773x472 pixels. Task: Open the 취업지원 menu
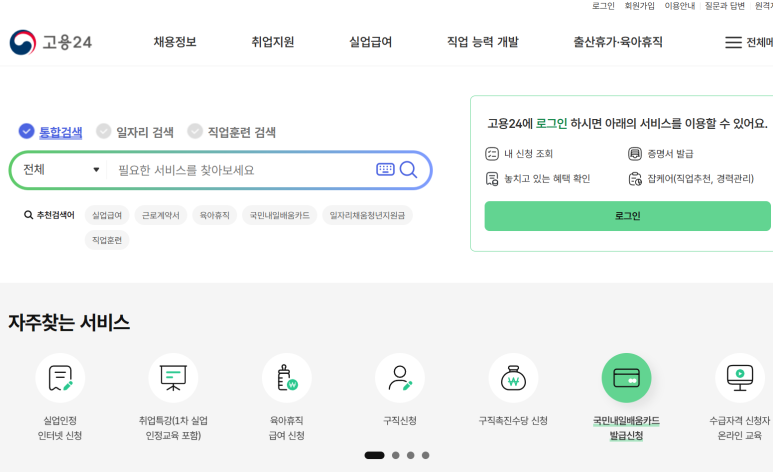tap(273, 42)
